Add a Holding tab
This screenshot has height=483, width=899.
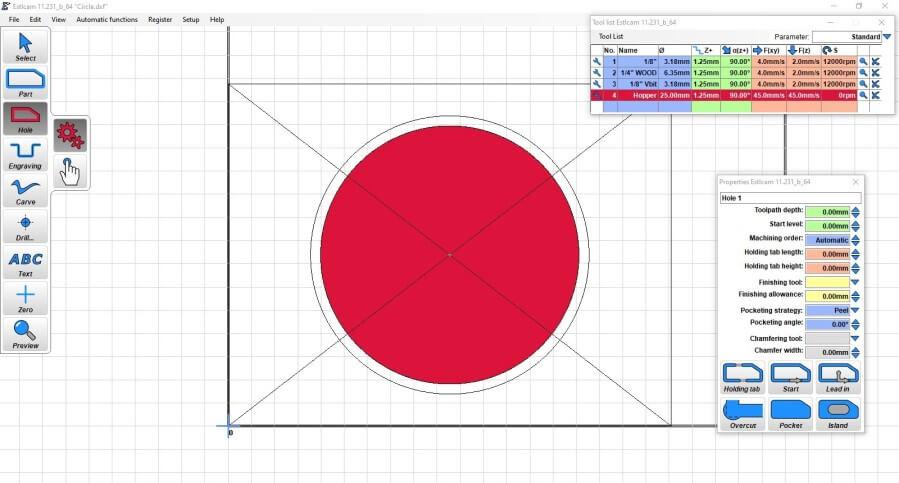(x=742, y=378)
